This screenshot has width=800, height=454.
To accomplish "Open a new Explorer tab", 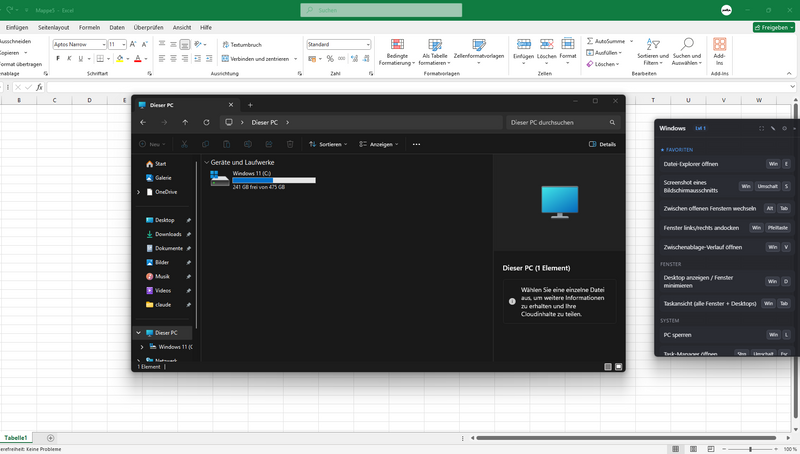I will pos(250,105).
